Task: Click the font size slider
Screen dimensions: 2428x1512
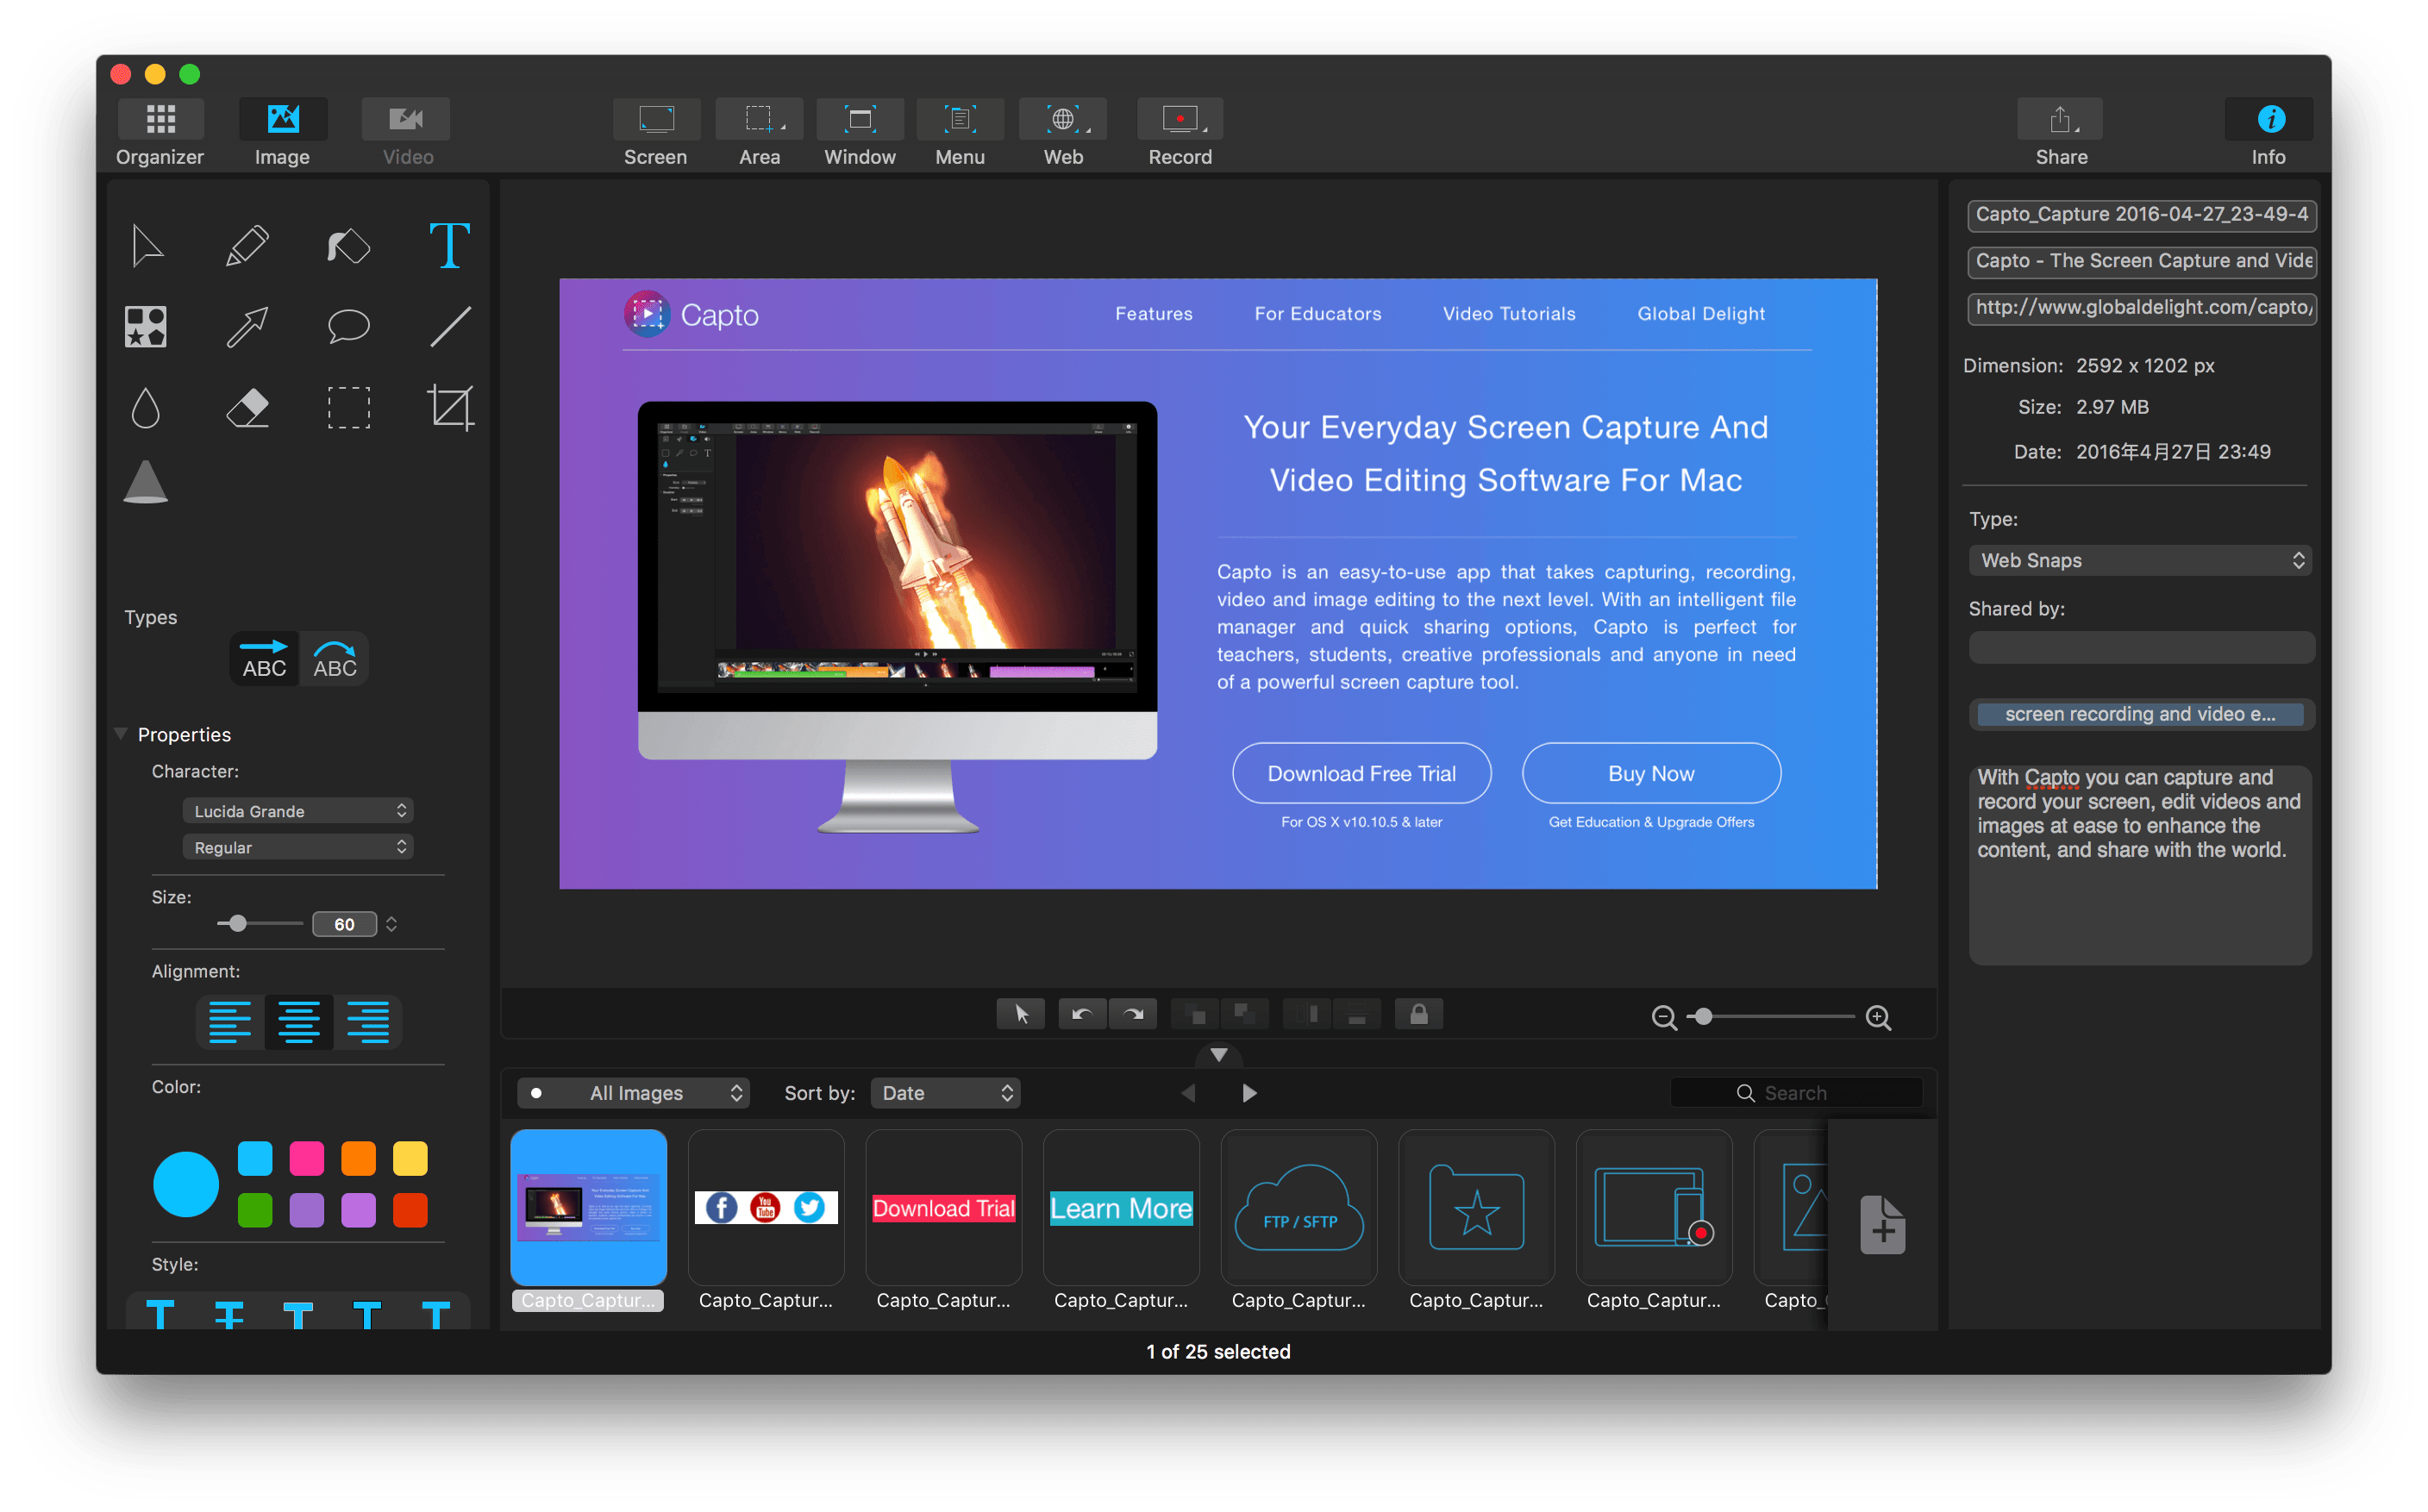Action: coord(260,924)
